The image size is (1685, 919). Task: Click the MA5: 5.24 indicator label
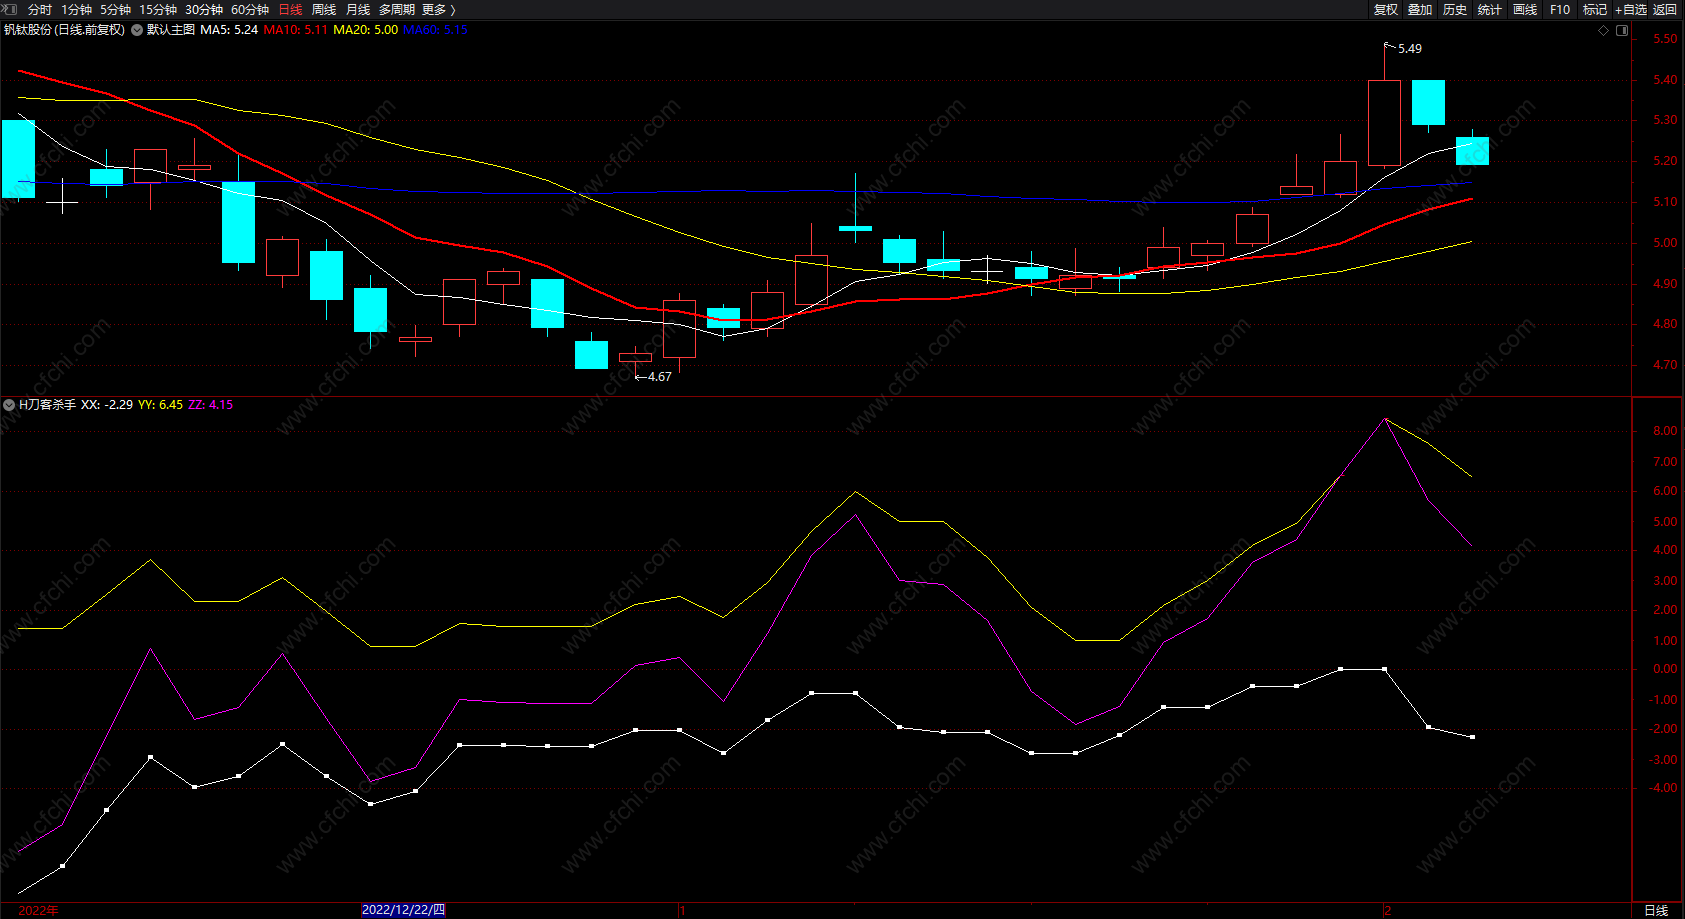(229, 30)
